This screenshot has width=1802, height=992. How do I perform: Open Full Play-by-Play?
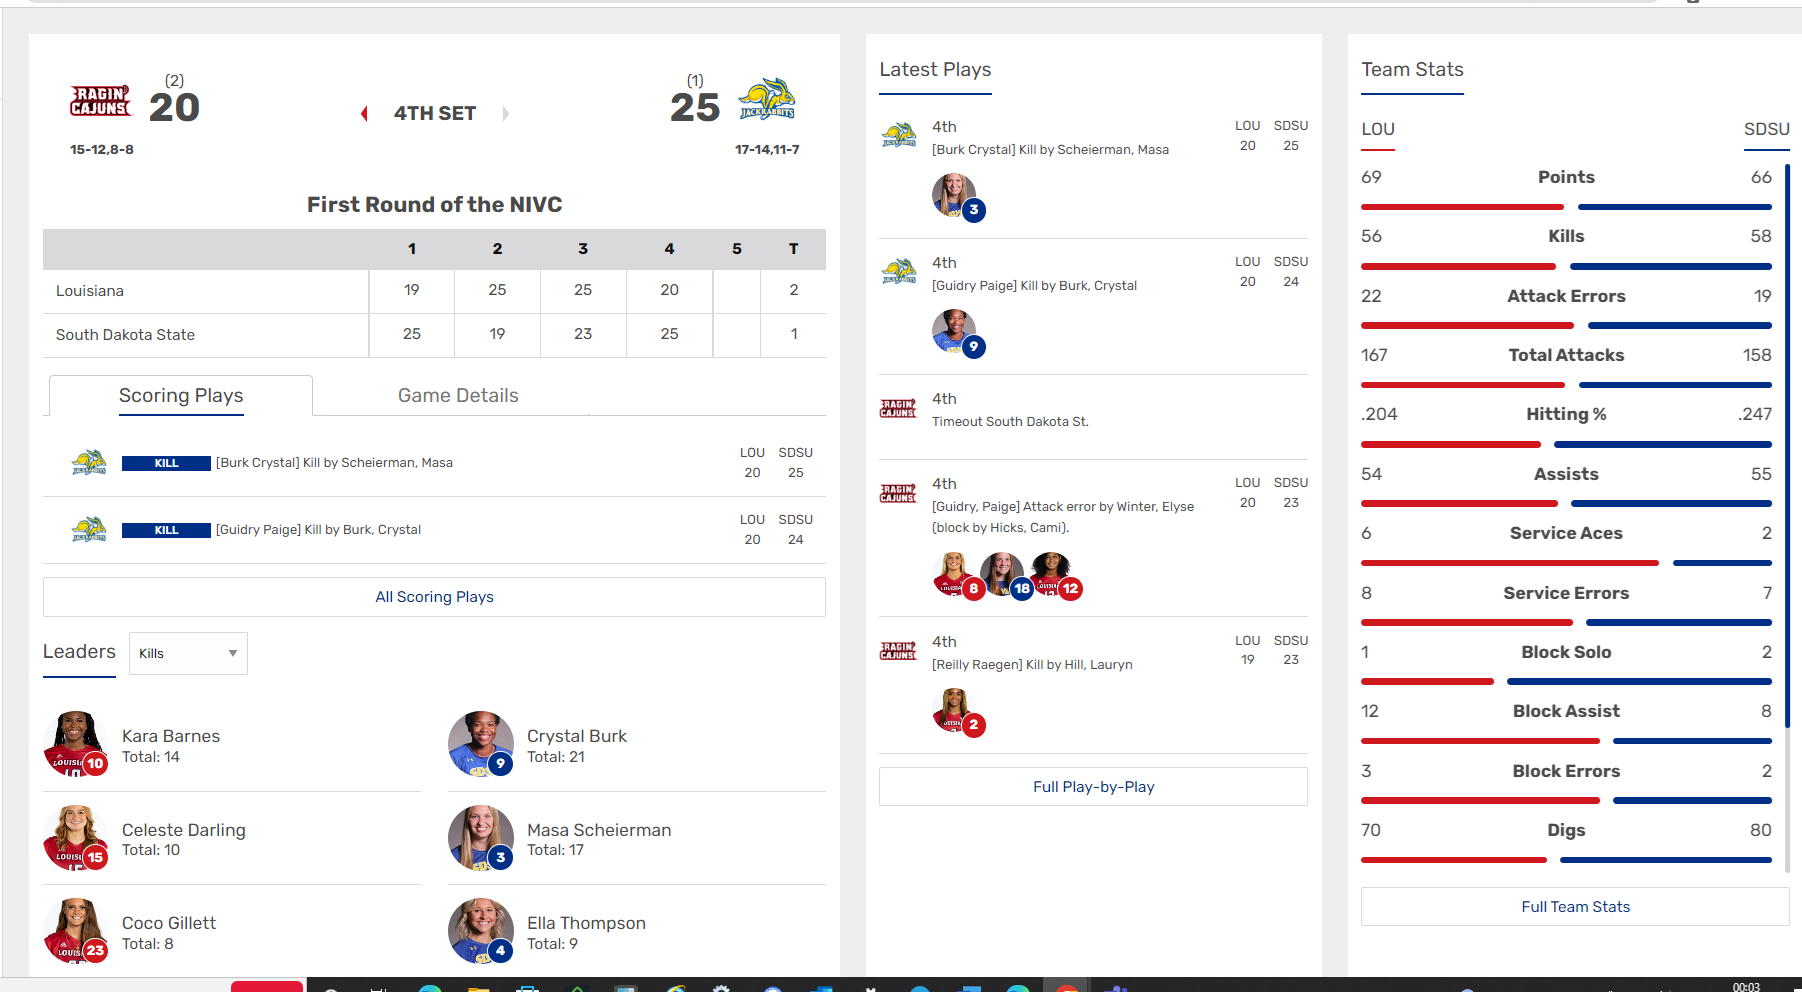point(1093,787)
